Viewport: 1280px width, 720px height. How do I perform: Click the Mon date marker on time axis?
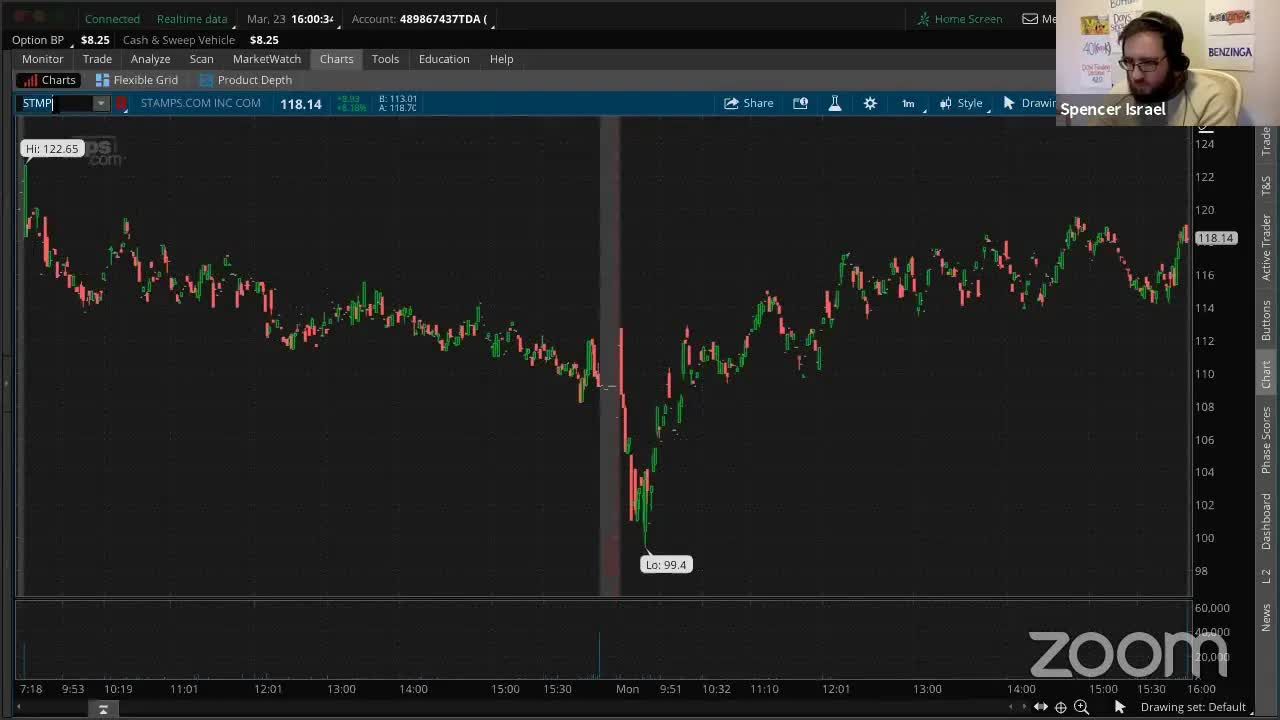[x=627, y=689]
